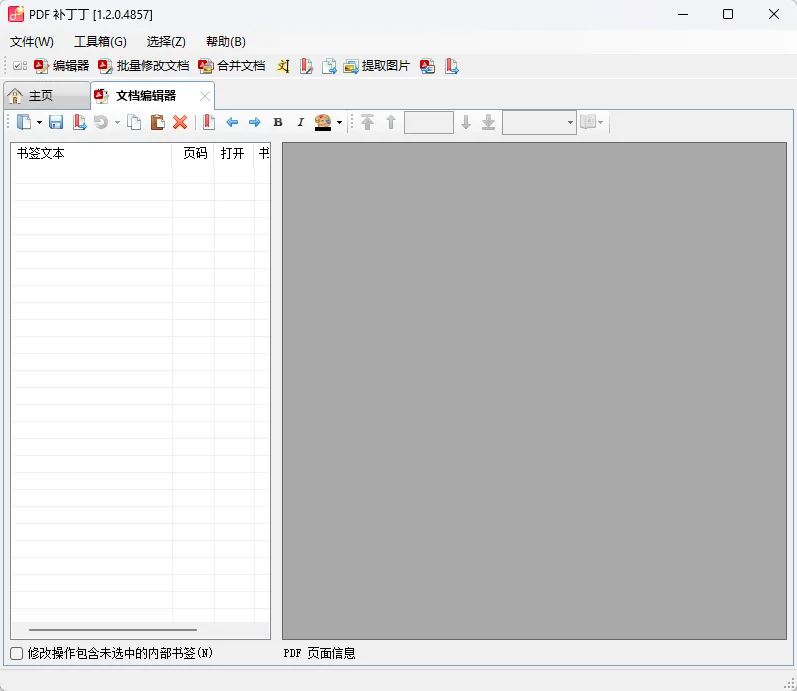Expand the undo history dropdown arrow
Screen dimensions: 797x691
[117, 122]
